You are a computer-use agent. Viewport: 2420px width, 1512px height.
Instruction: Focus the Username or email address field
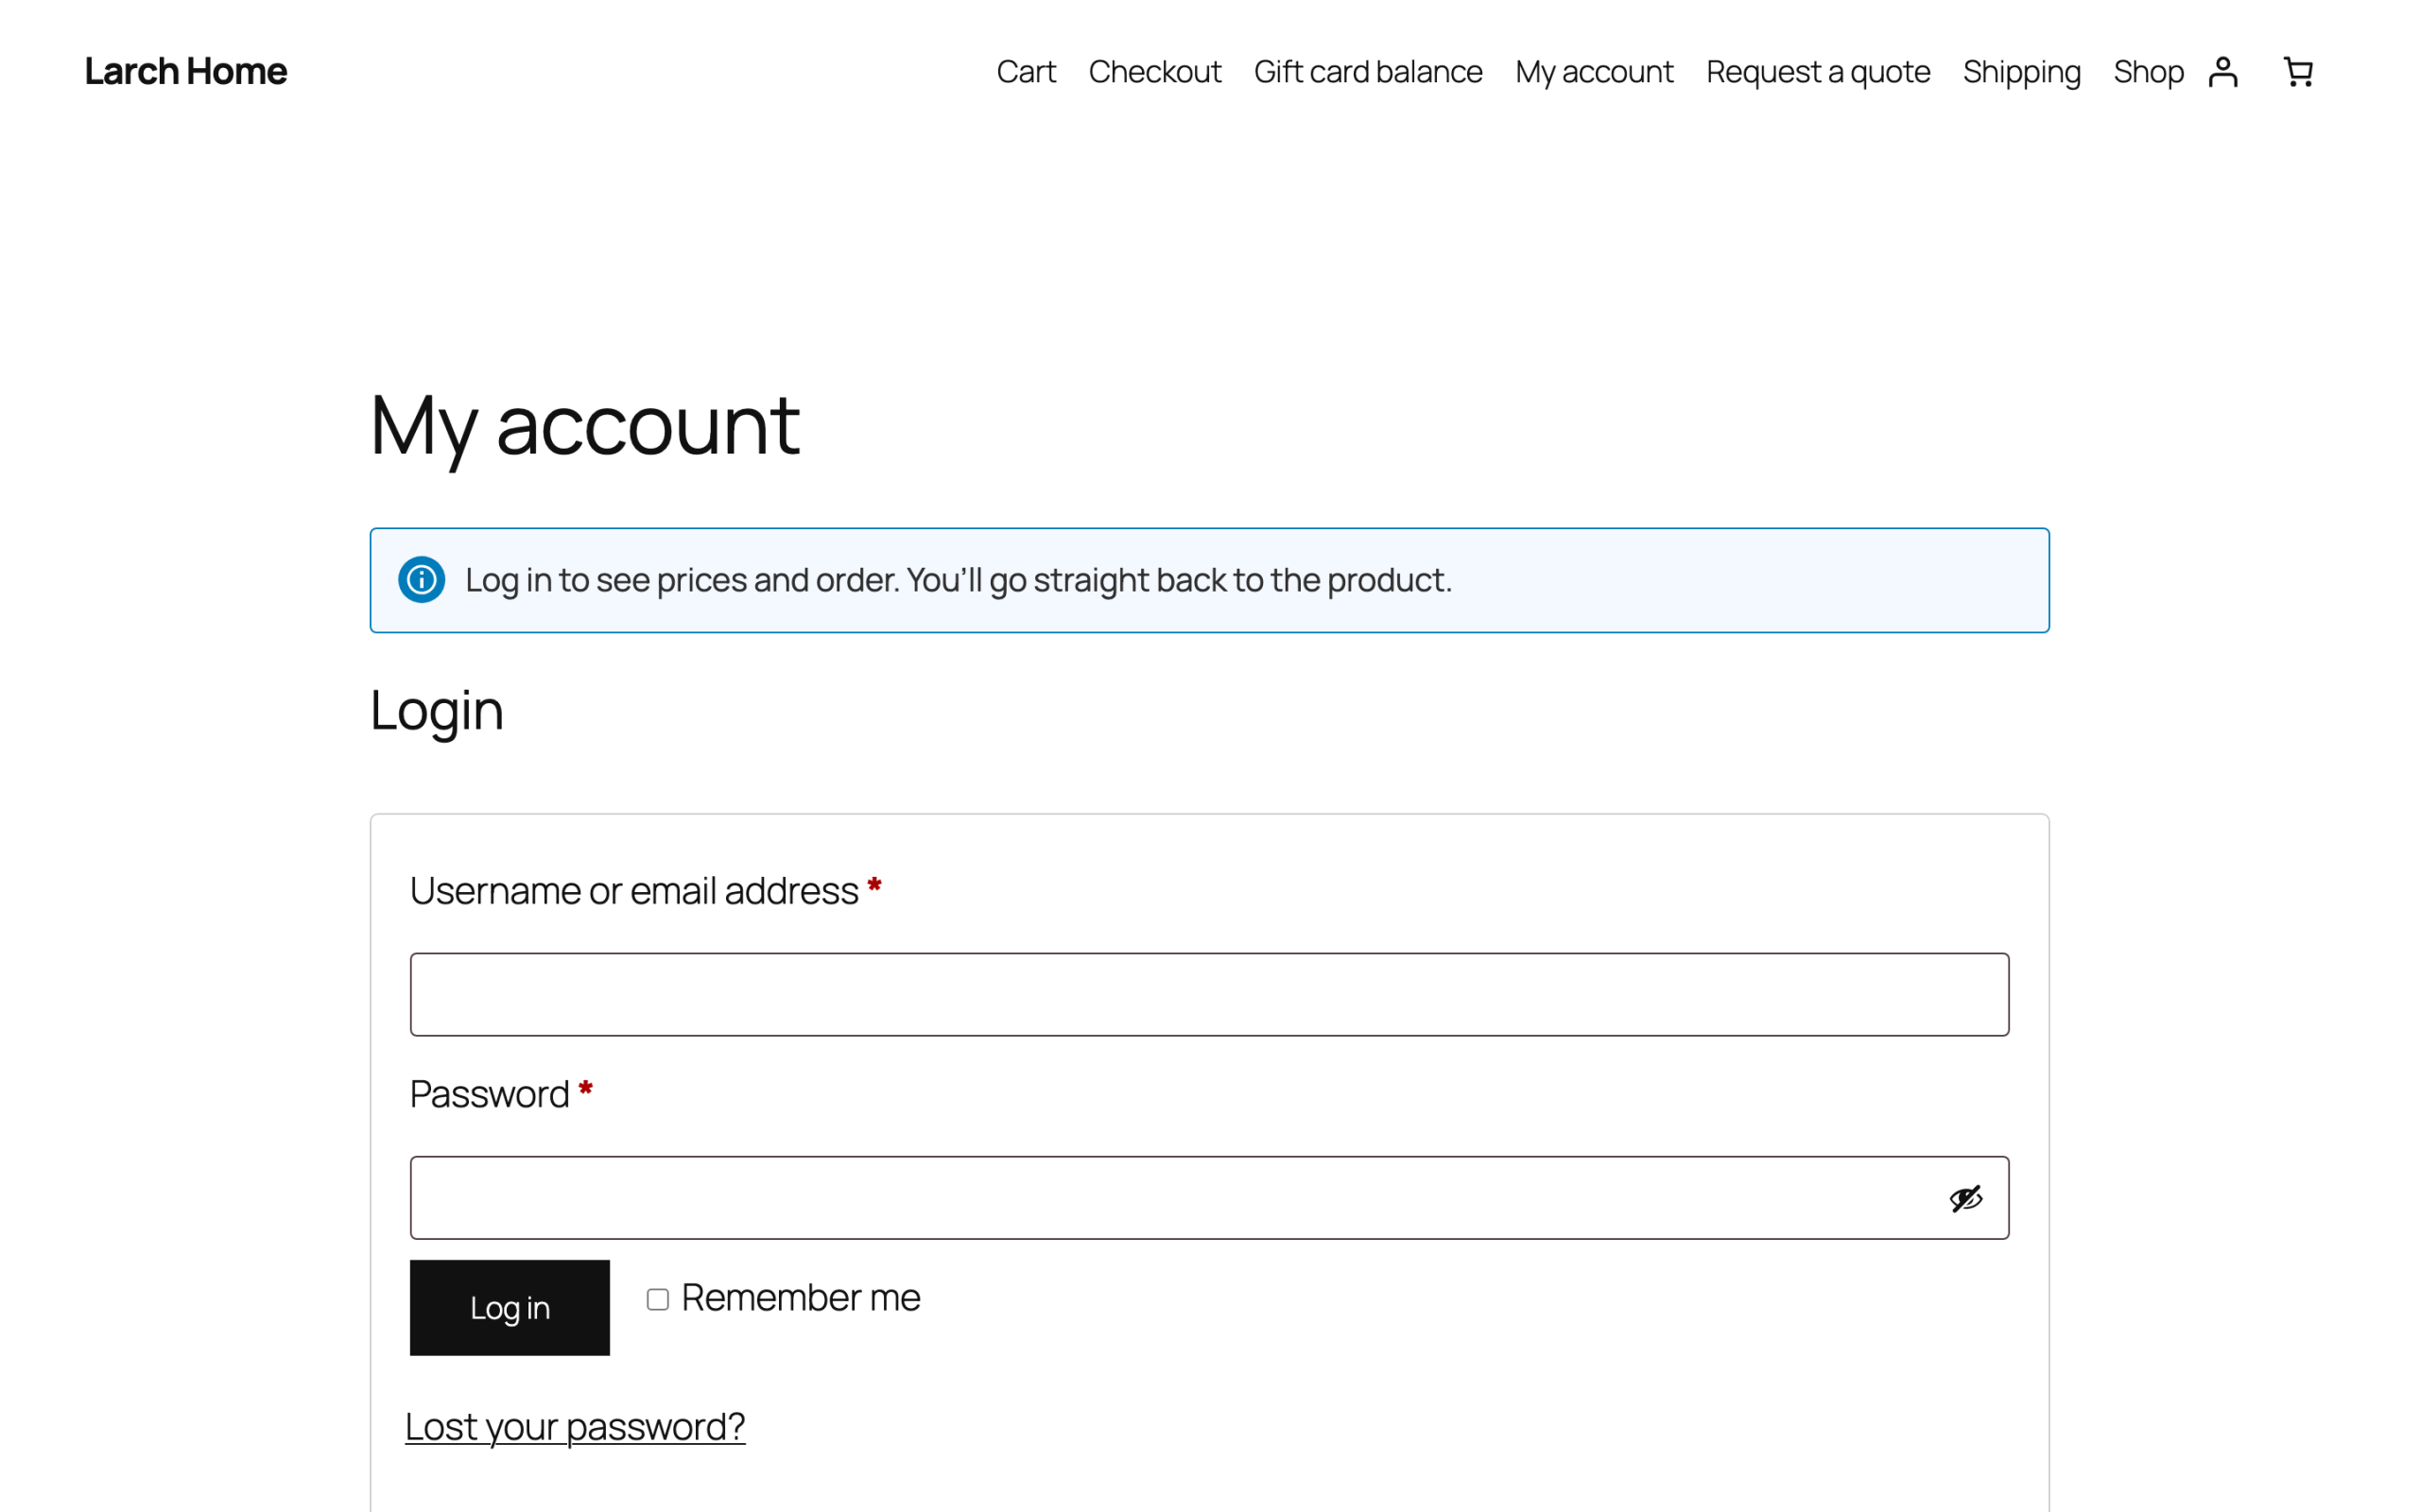click(1209, 995)
